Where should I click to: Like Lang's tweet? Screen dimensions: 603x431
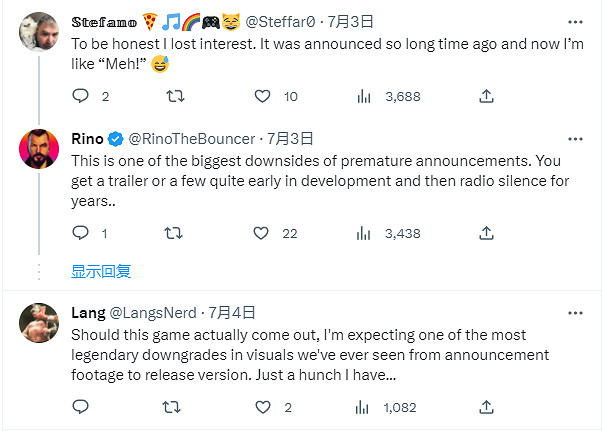coord(262,407)
